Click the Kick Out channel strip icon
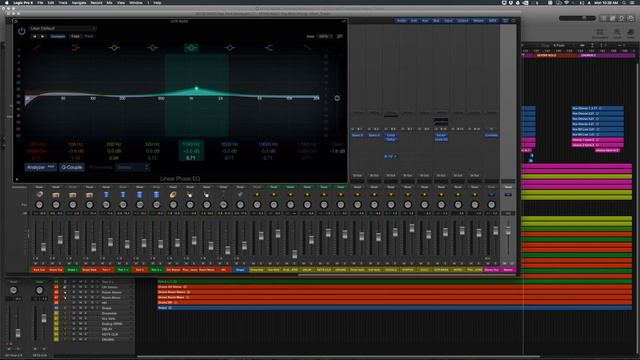 pos(39,195)
